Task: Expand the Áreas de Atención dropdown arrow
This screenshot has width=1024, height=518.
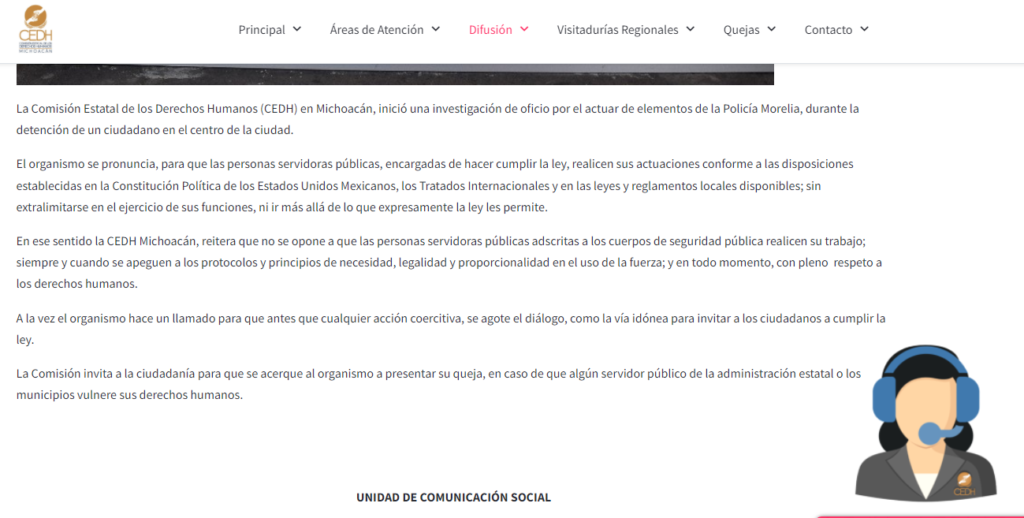Action: (x=435, y=30)
